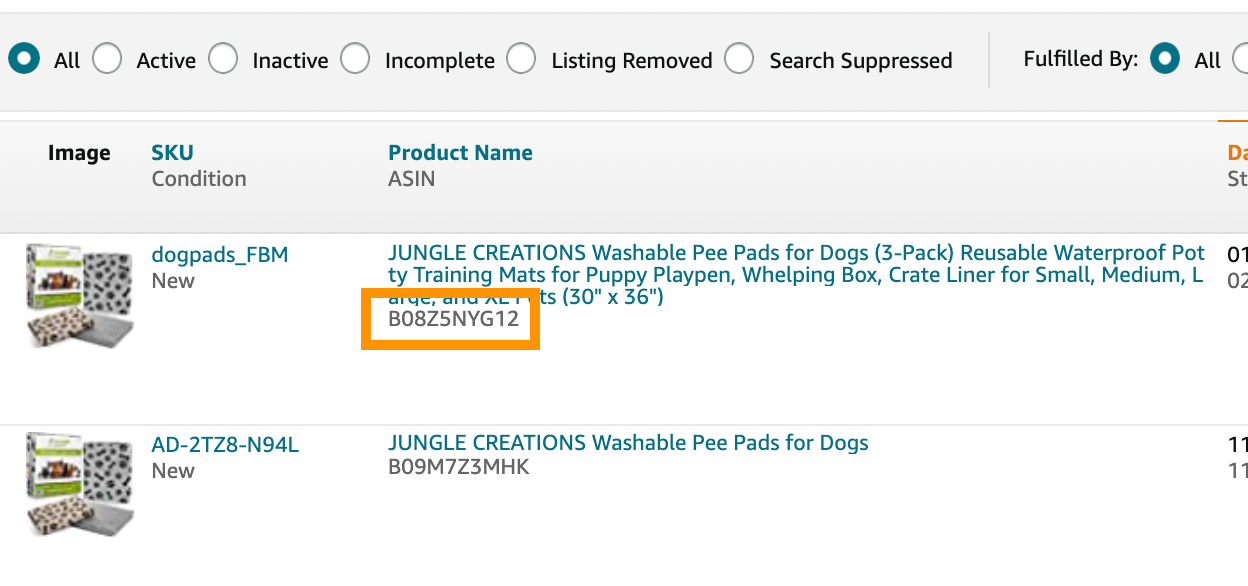Image resolution: width=1248 pixels, height=586 pixels.
Task: Sort by the SKU column header
Action: point(172,153)
